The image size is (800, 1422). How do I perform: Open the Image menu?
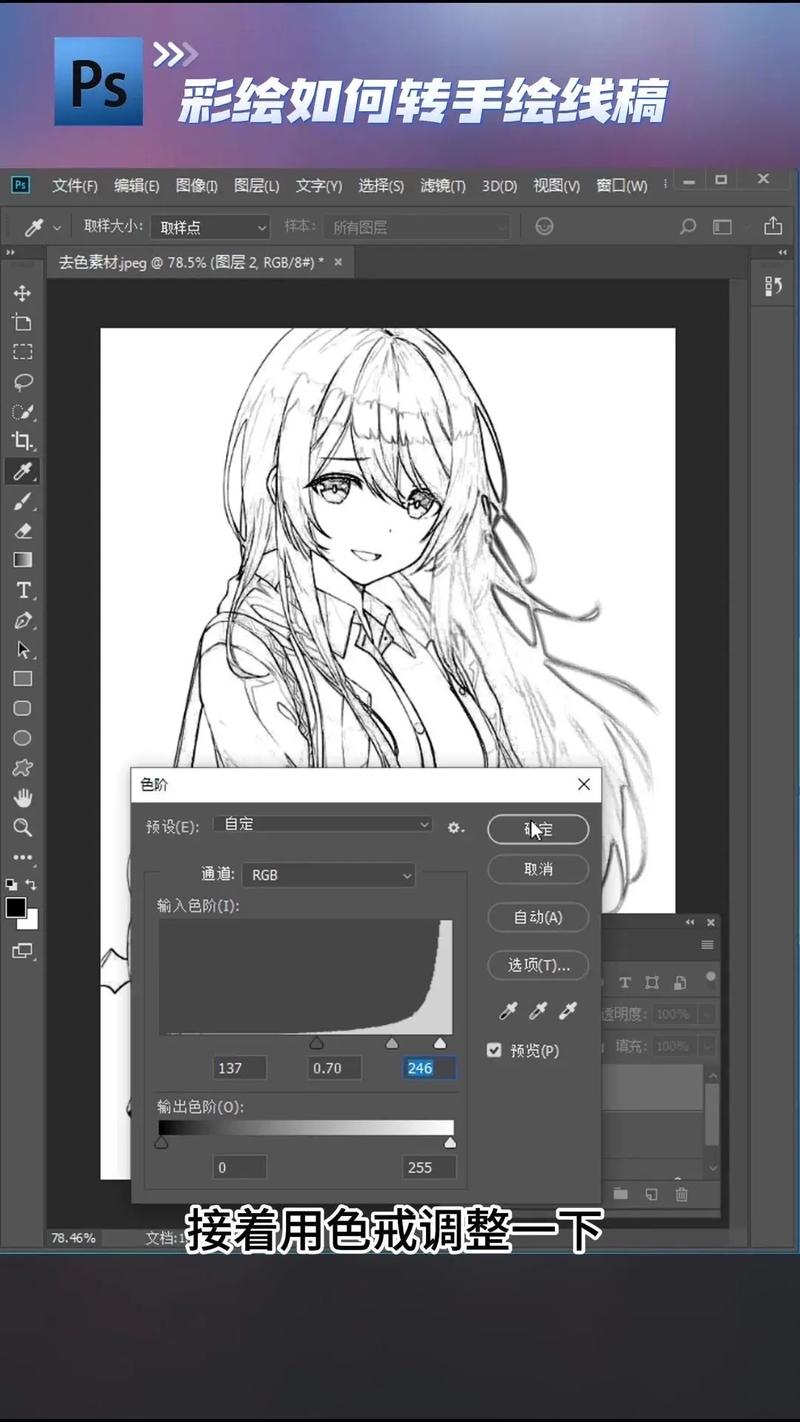(197, 186)
